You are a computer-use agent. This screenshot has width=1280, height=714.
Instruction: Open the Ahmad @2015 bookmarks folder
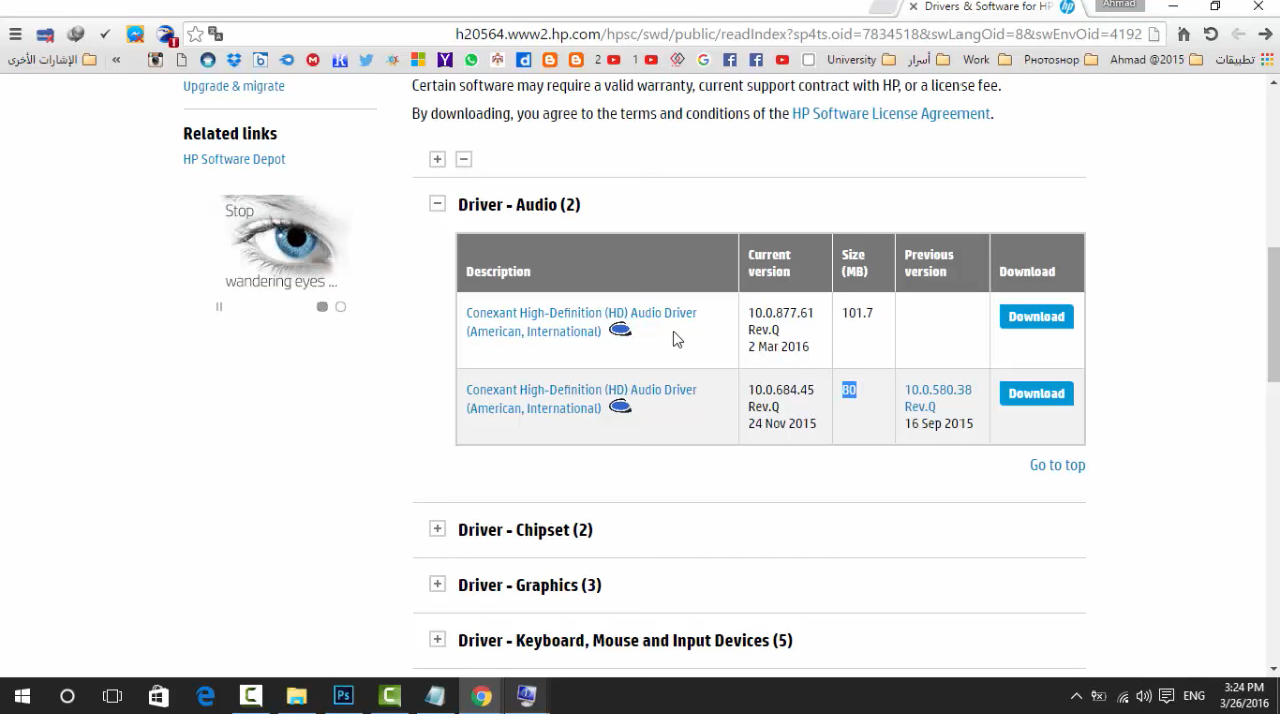(1157, 60)
